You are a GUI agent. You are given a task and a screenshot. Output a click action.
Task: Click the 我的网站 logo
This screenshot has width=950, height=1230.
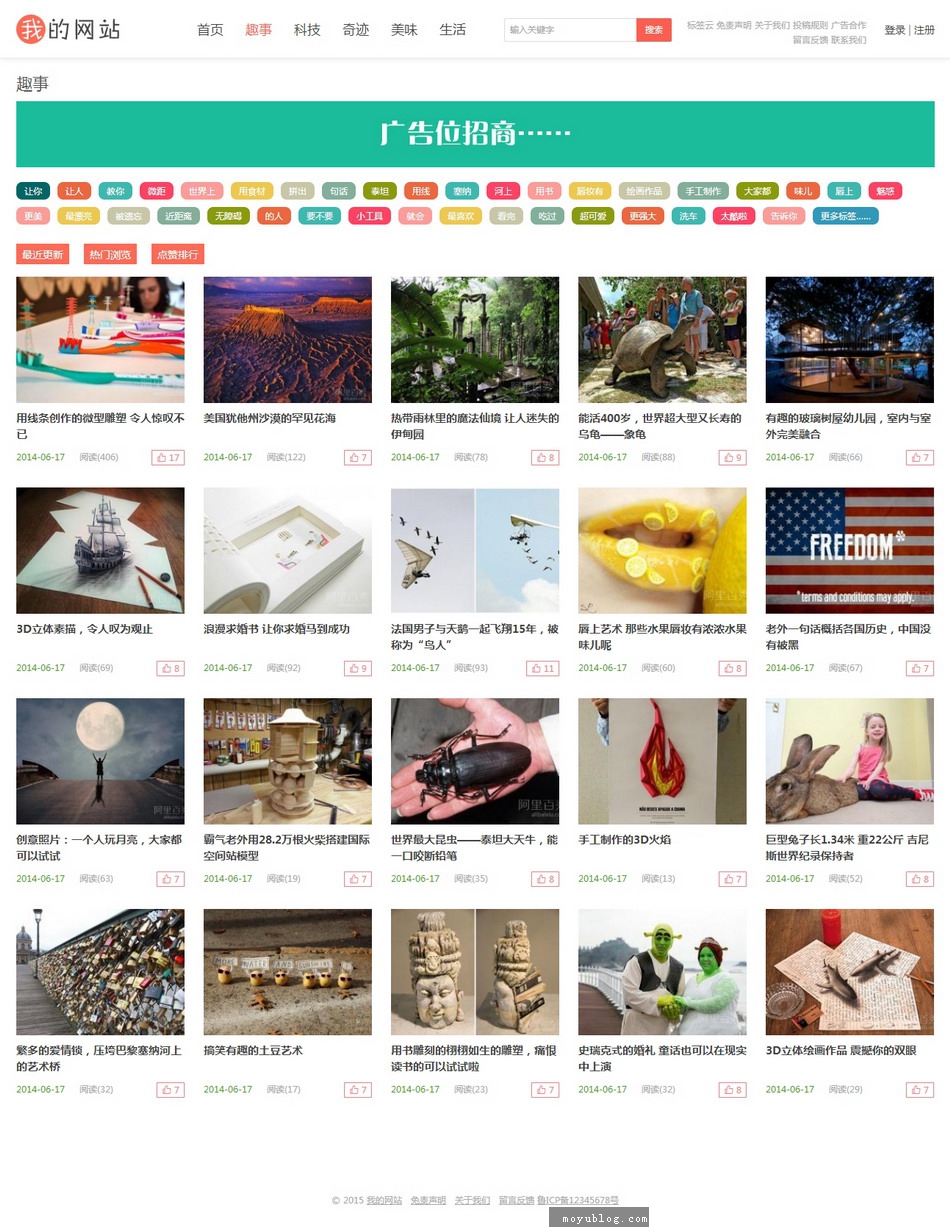pos(68,29)
